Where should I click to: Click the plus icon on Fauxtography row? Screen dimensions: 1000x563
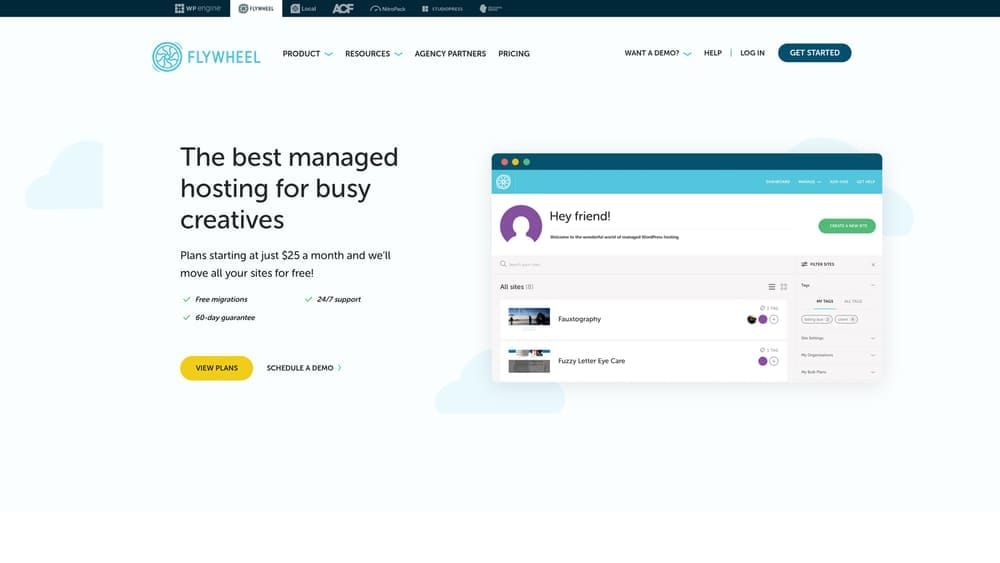coord(774,319)
